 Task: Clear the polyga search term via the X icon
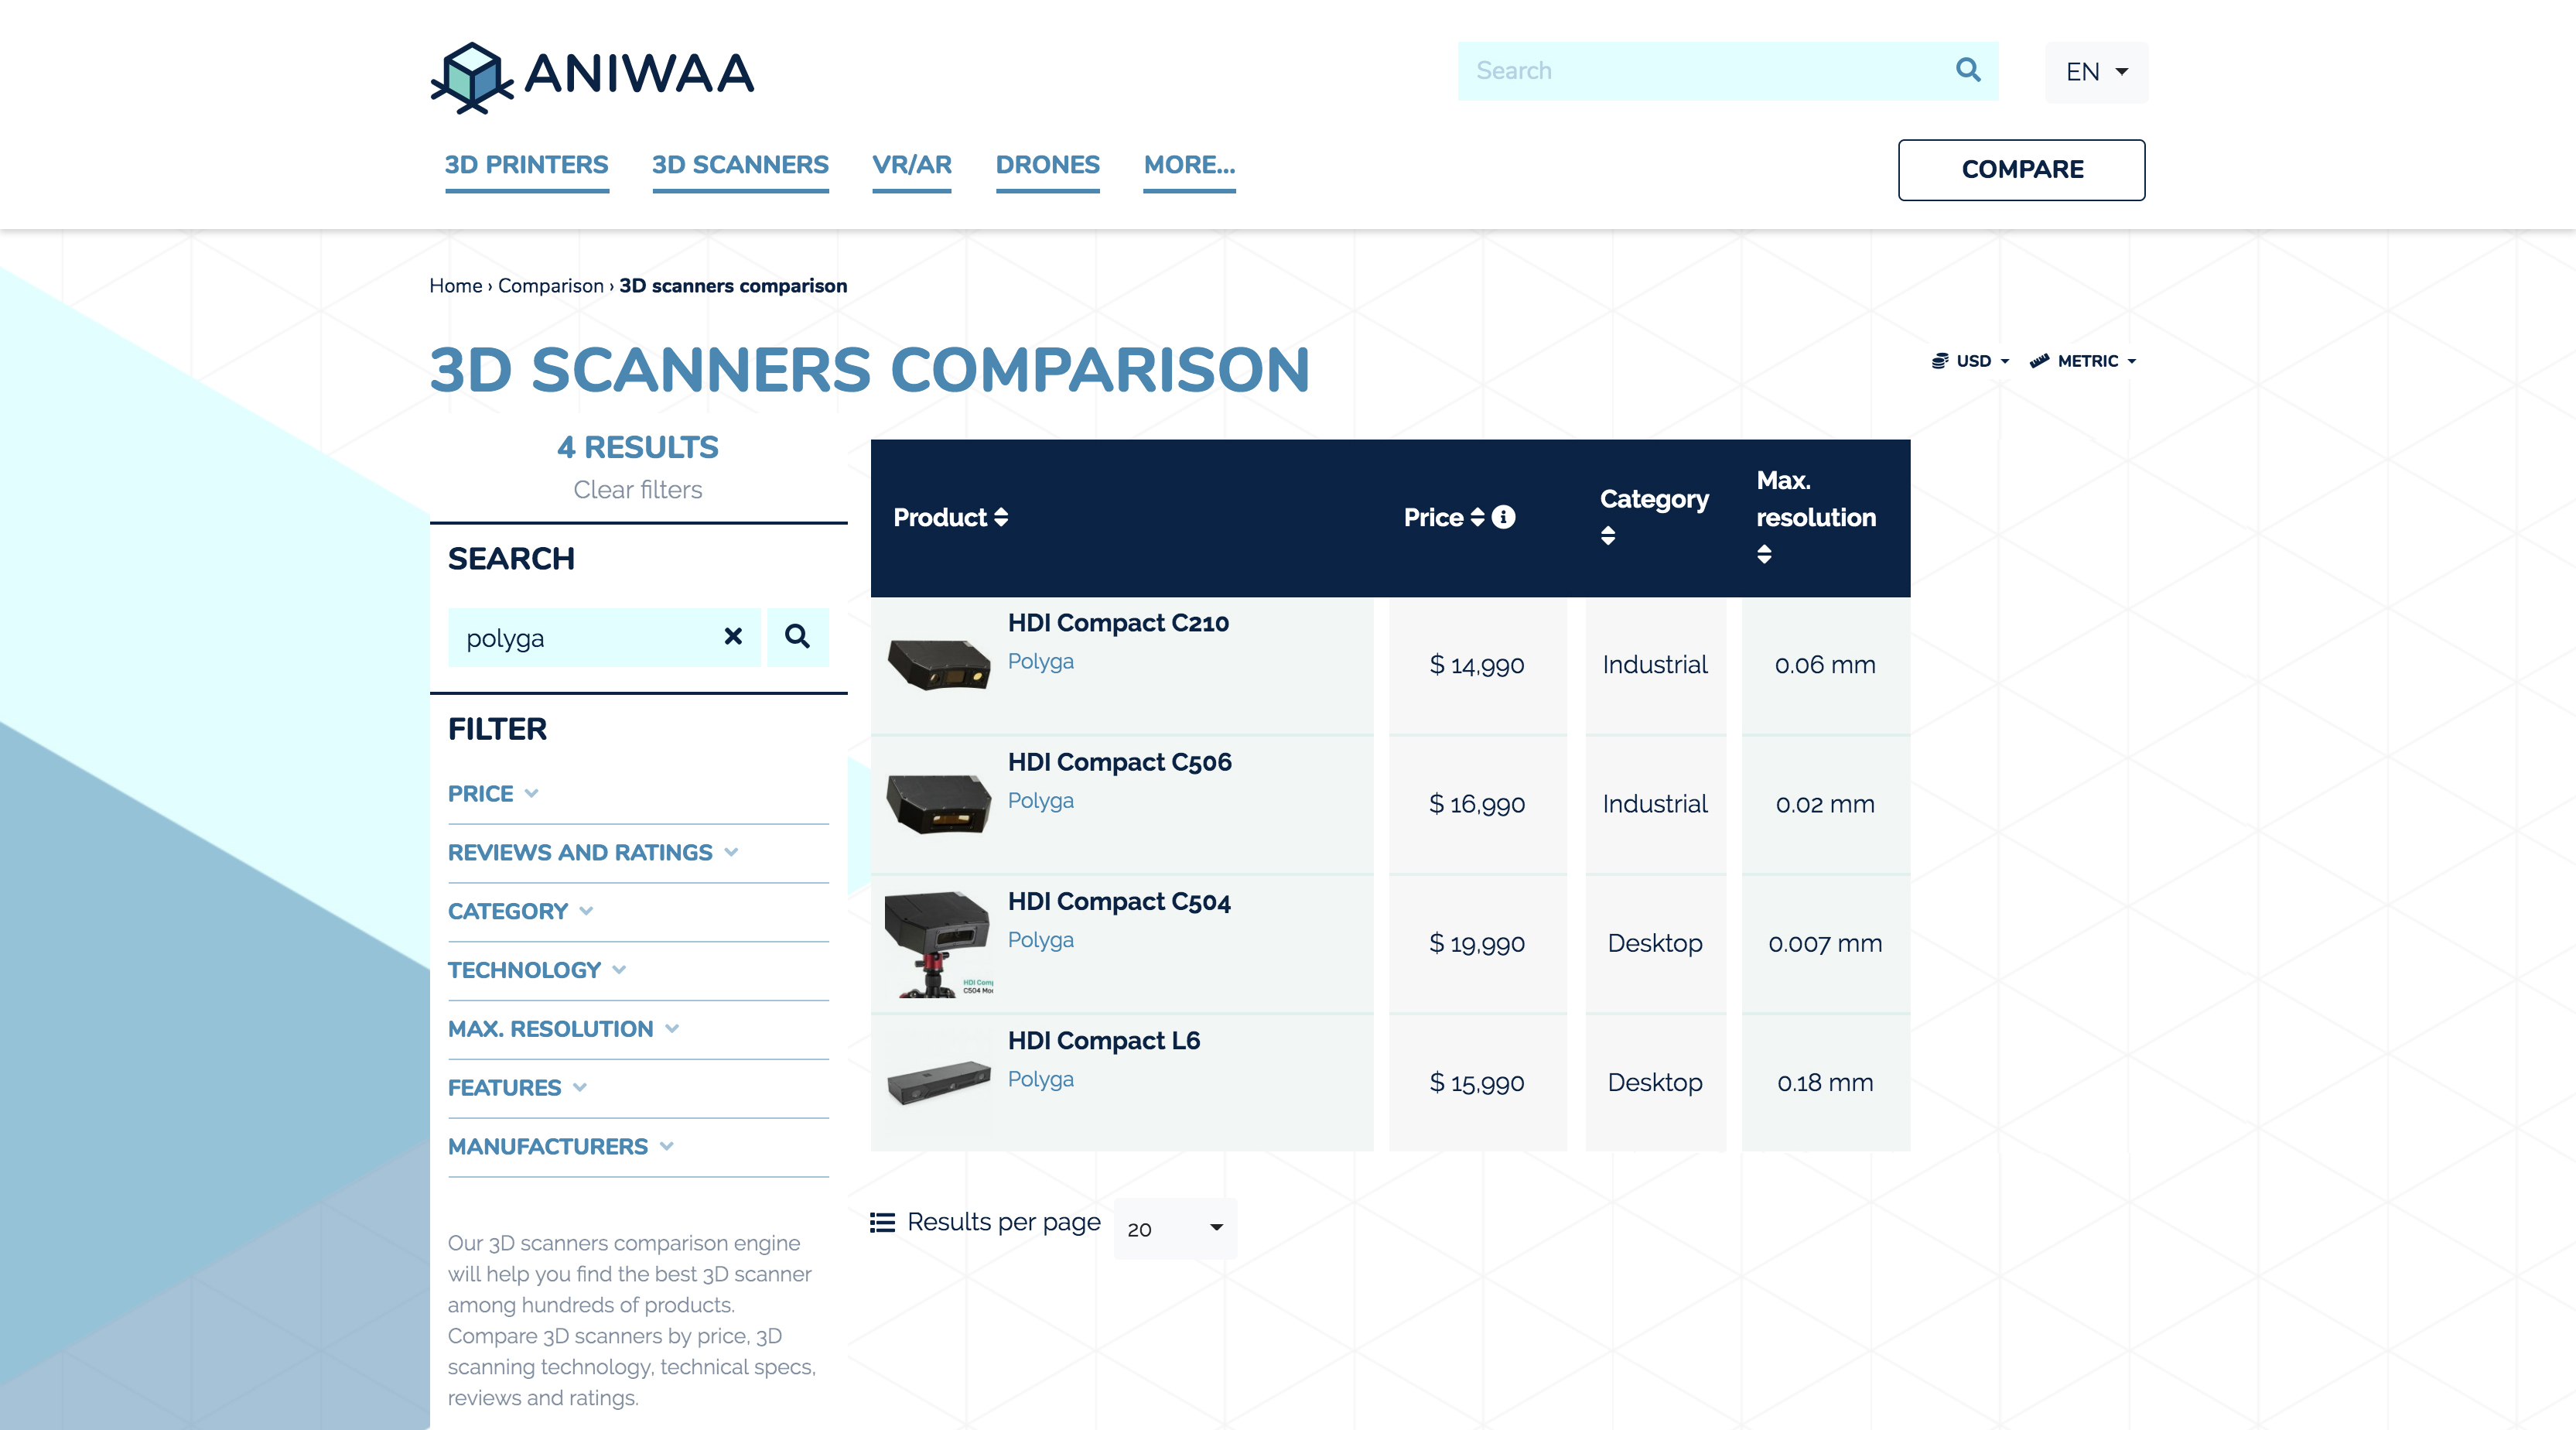[x=733, y=637]
